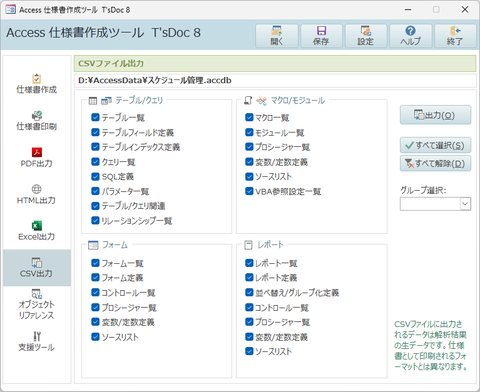Expand the グループ選択 dropdown arrow
The height and width of the screenshot is (392, 480).
(465, 204)
